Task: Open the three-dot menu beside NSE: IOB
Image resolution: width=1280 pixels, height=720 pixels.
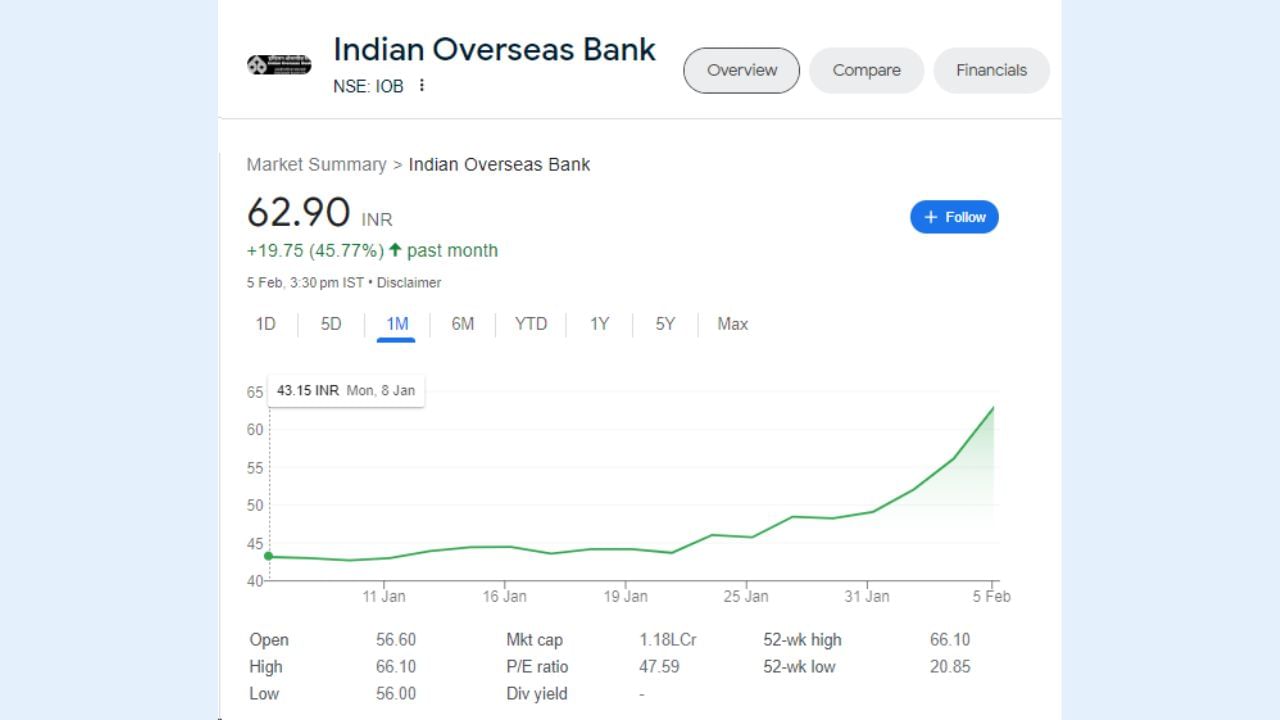Action: (422, 86)
